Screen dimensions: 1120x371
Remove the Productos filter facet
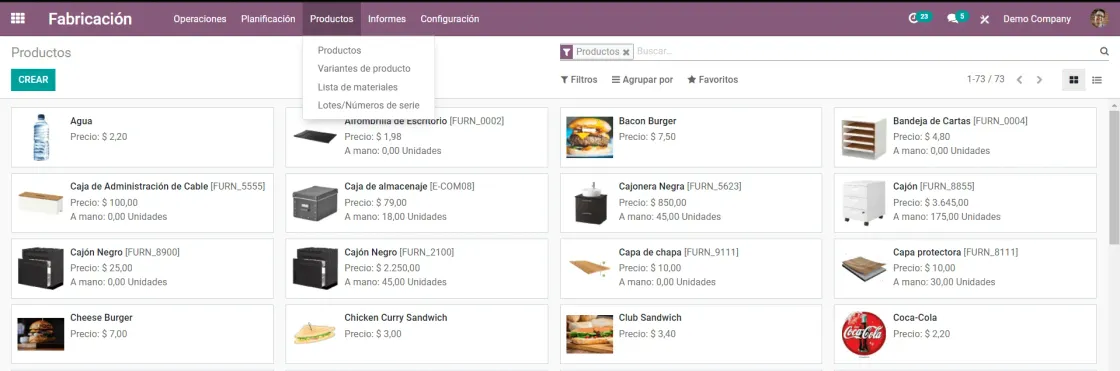tap(626, 52)
